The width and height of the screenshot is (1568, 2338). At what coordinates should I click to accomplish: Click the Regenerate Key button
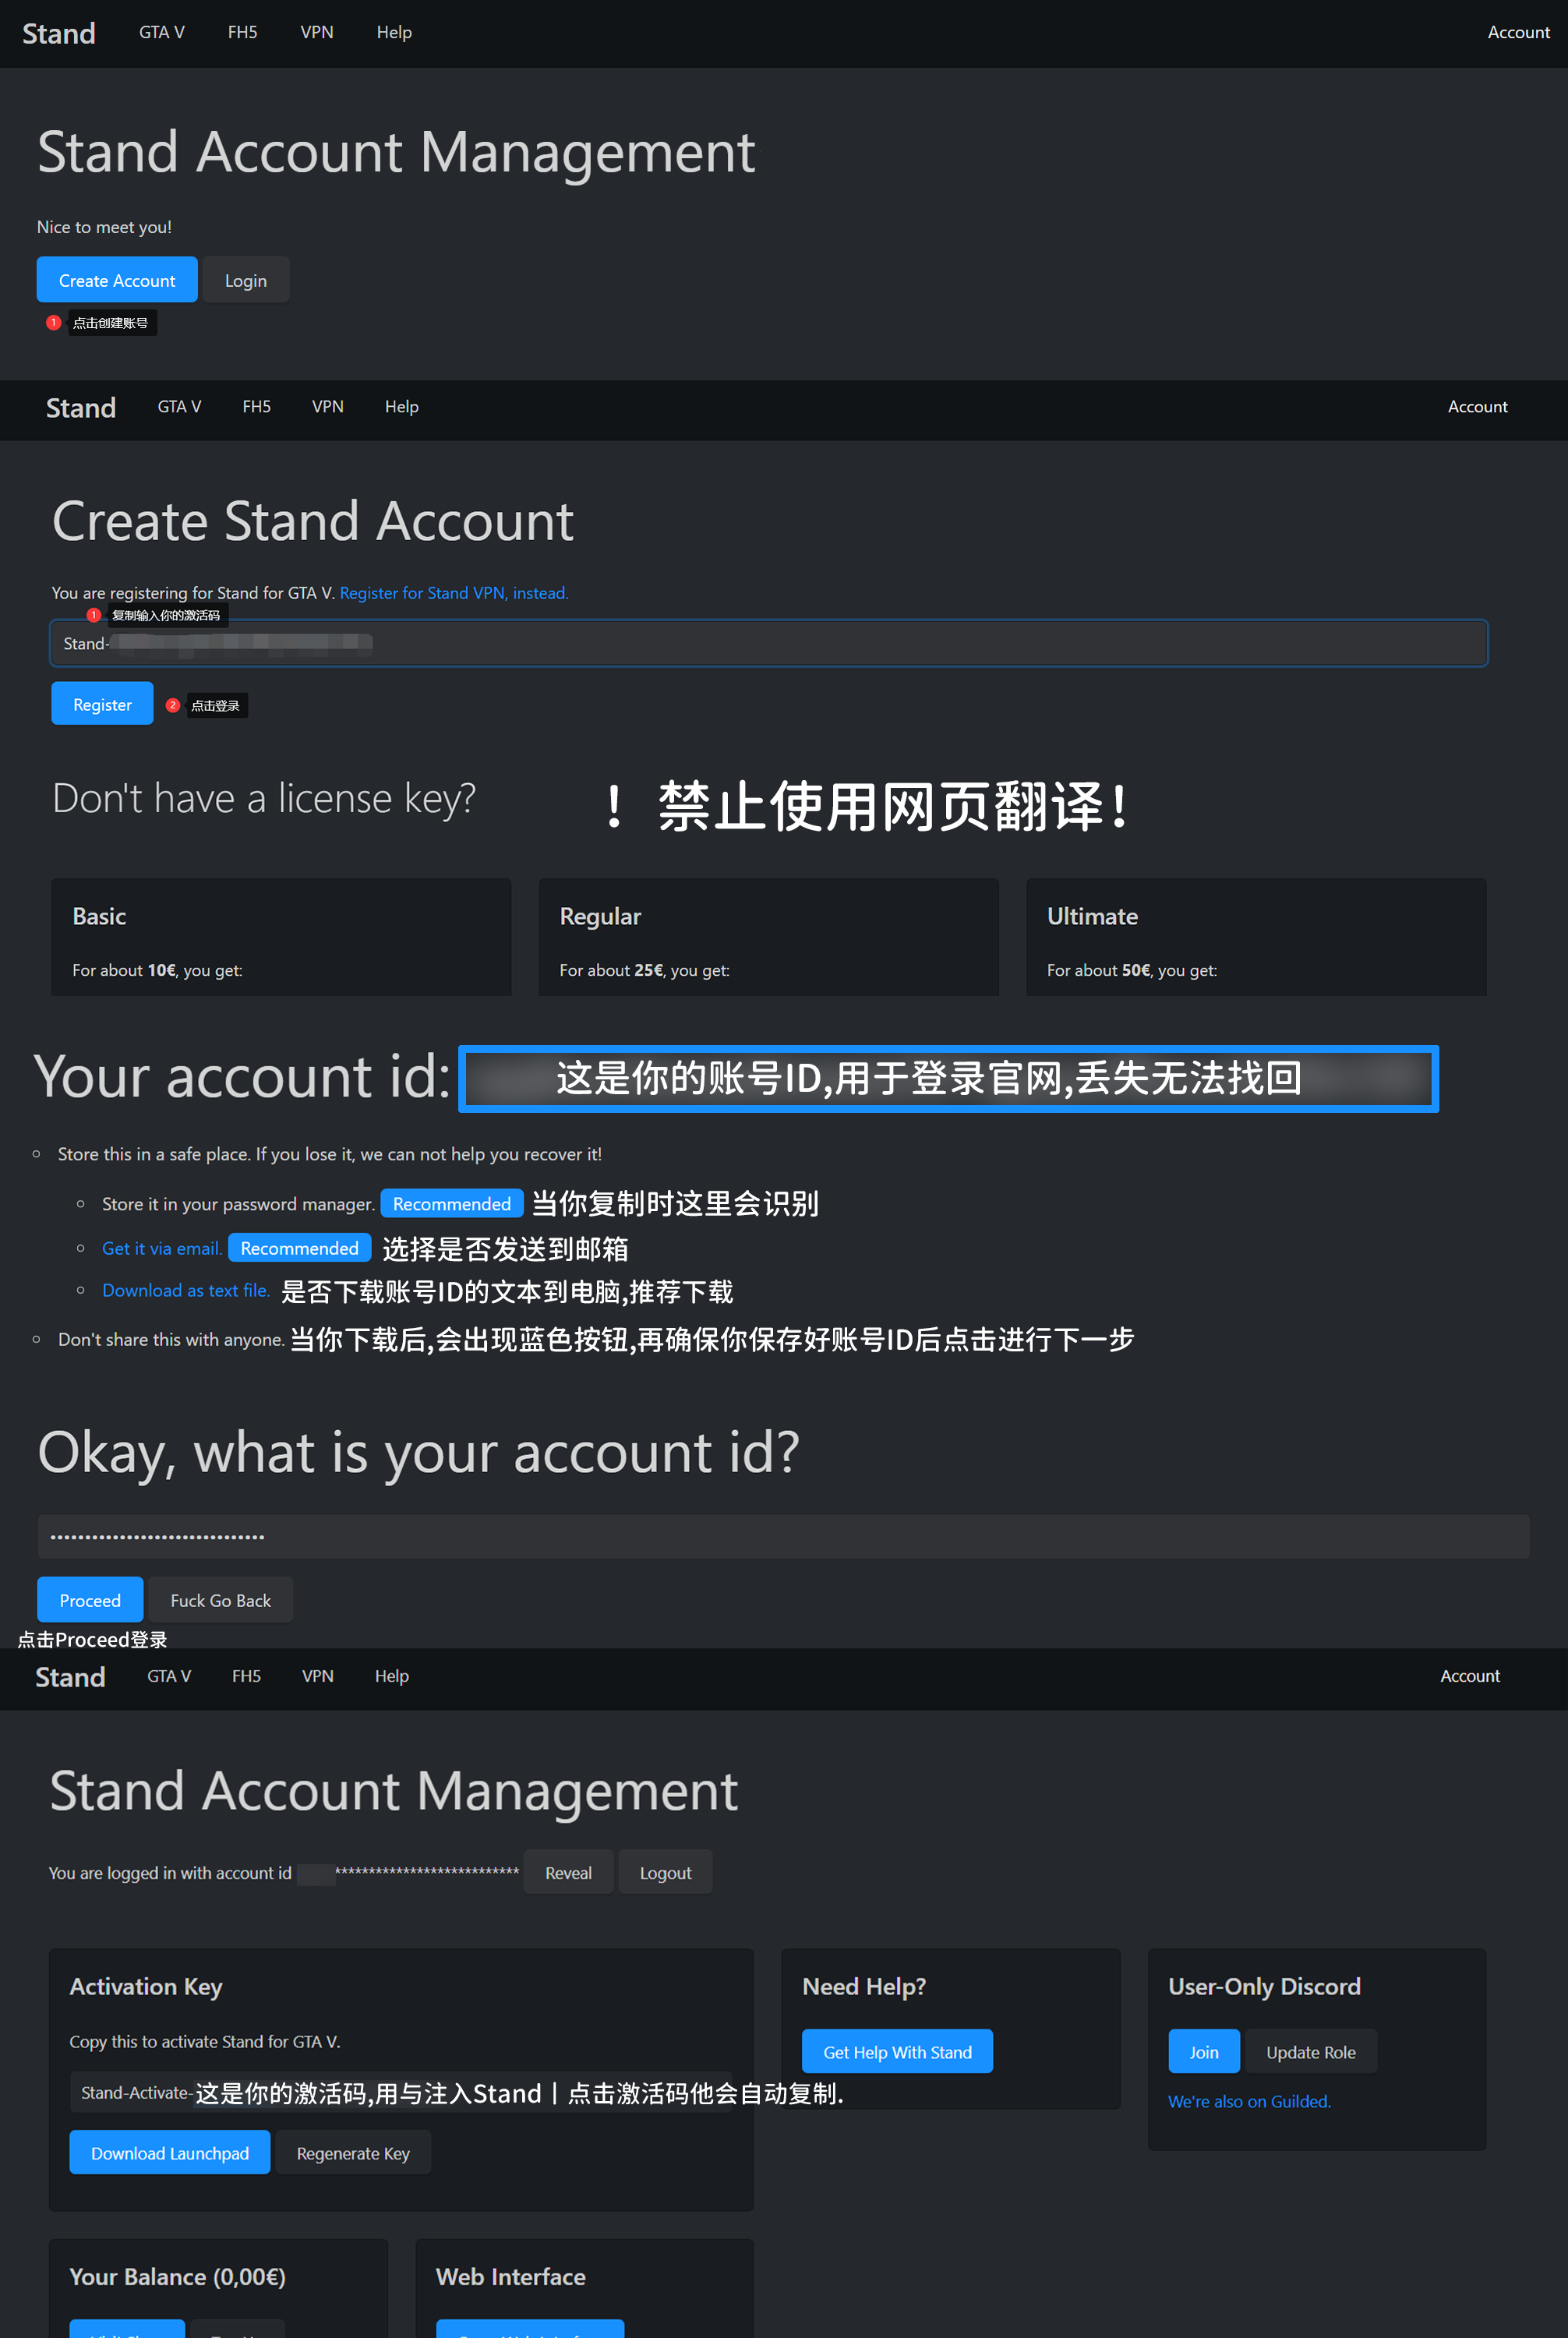(353, 2152)
